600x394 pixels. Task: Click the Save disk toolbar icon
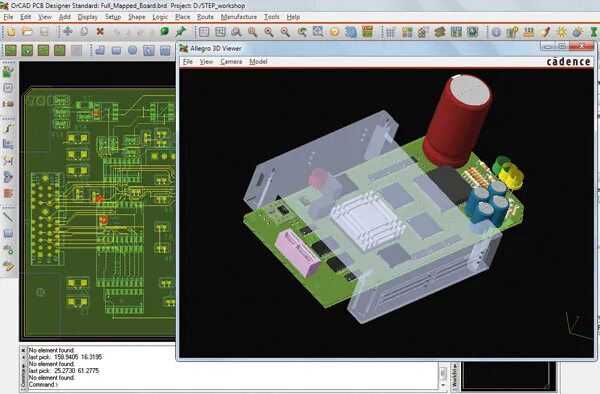coord(44,32)
